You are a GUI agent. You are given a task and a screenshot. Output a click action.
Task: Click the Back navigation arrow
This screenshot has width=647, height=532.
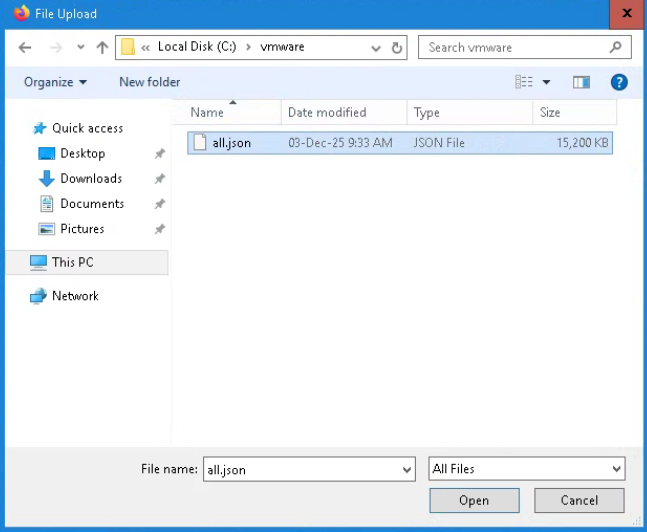[25, 47]
